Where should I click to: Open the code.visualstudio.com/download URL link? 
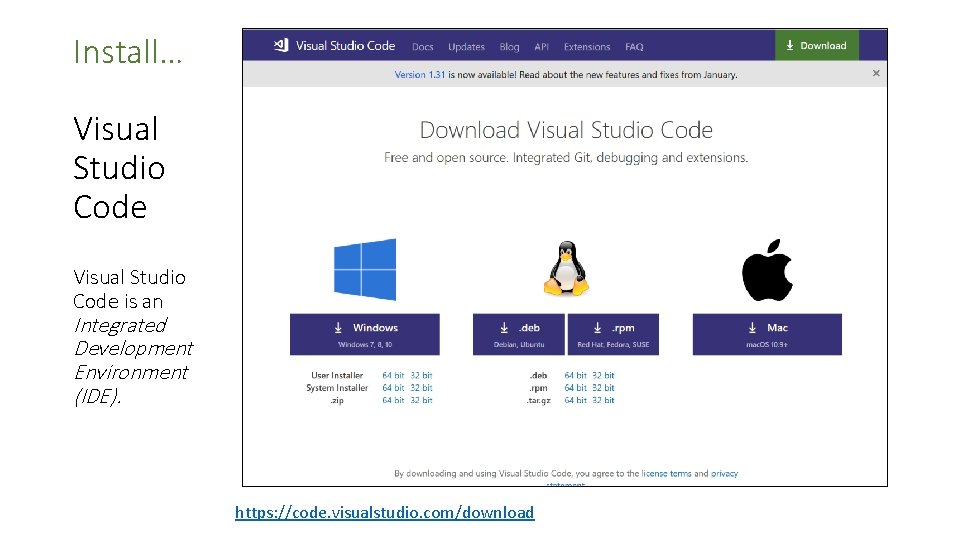[x=384, y=512]
